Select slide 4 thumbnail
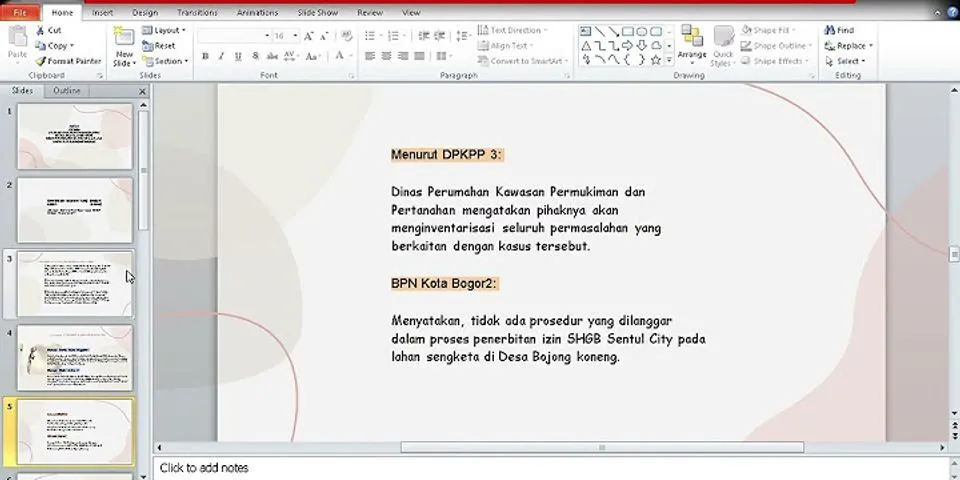This screenshot has height=480, width=960. pyautogui.click(x=75, y=358)
